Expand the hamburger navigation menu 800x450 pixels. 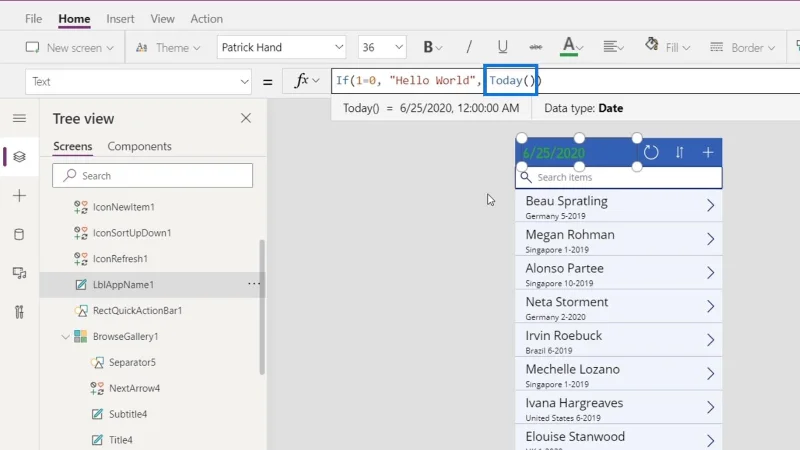(19, 118)
